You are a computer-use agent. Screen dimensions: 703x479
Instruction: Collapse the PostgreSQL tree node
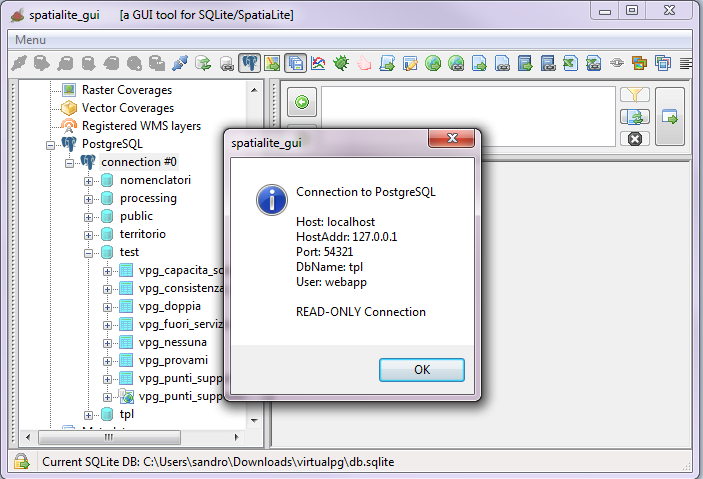[50, 145]
